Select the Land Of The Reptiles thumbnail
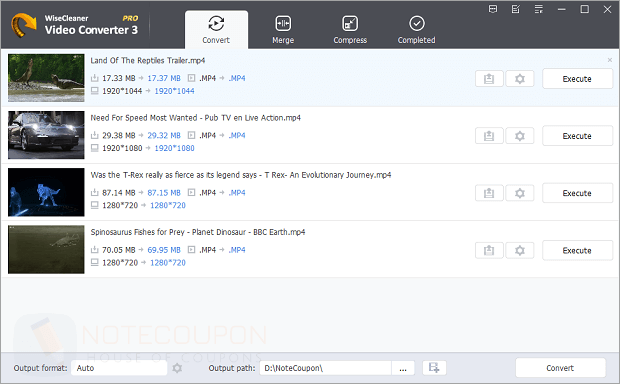620x384 pixels. [46, 78]
